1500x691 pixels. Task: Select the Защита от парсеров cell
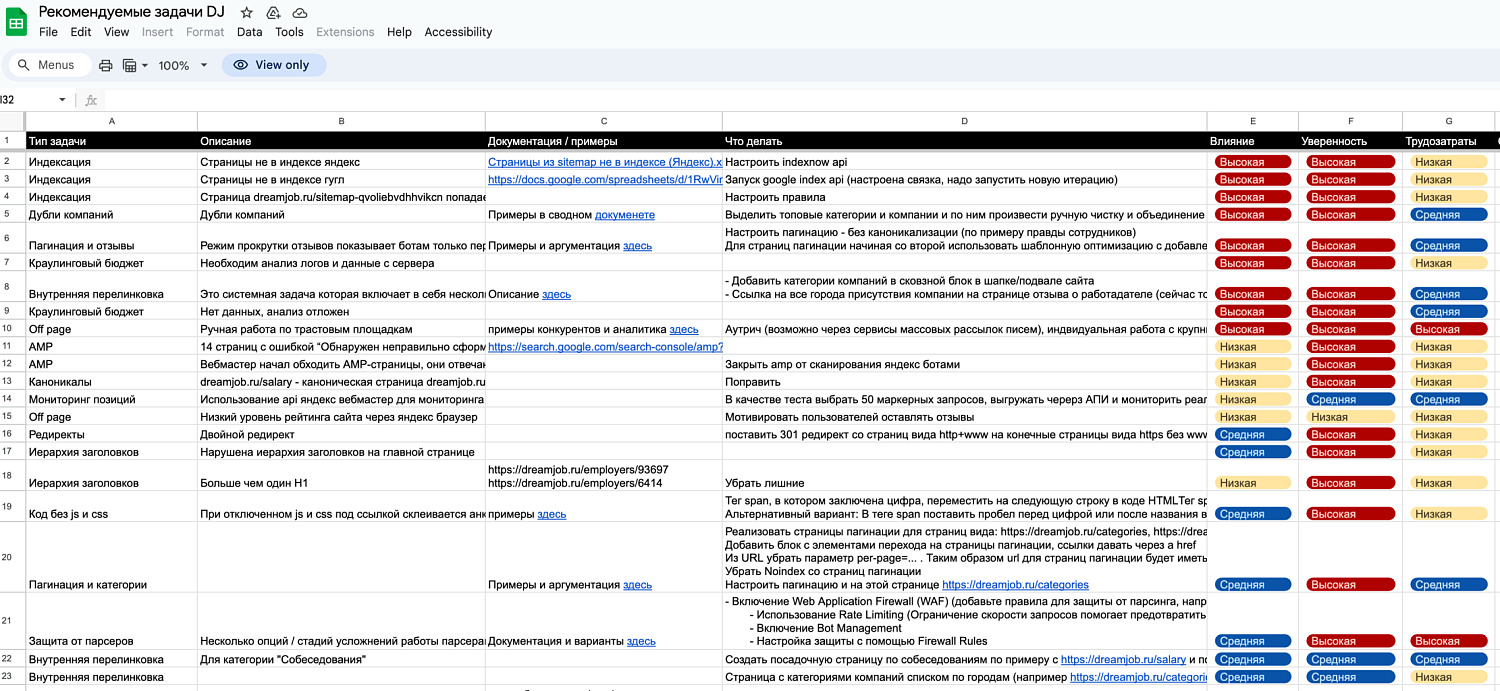[x=111, y=622]
